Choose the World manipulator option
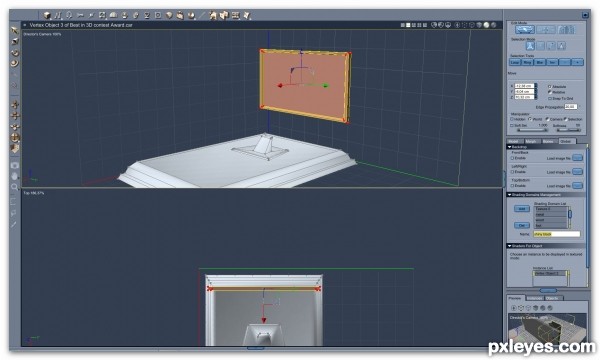 coord(530,119)
